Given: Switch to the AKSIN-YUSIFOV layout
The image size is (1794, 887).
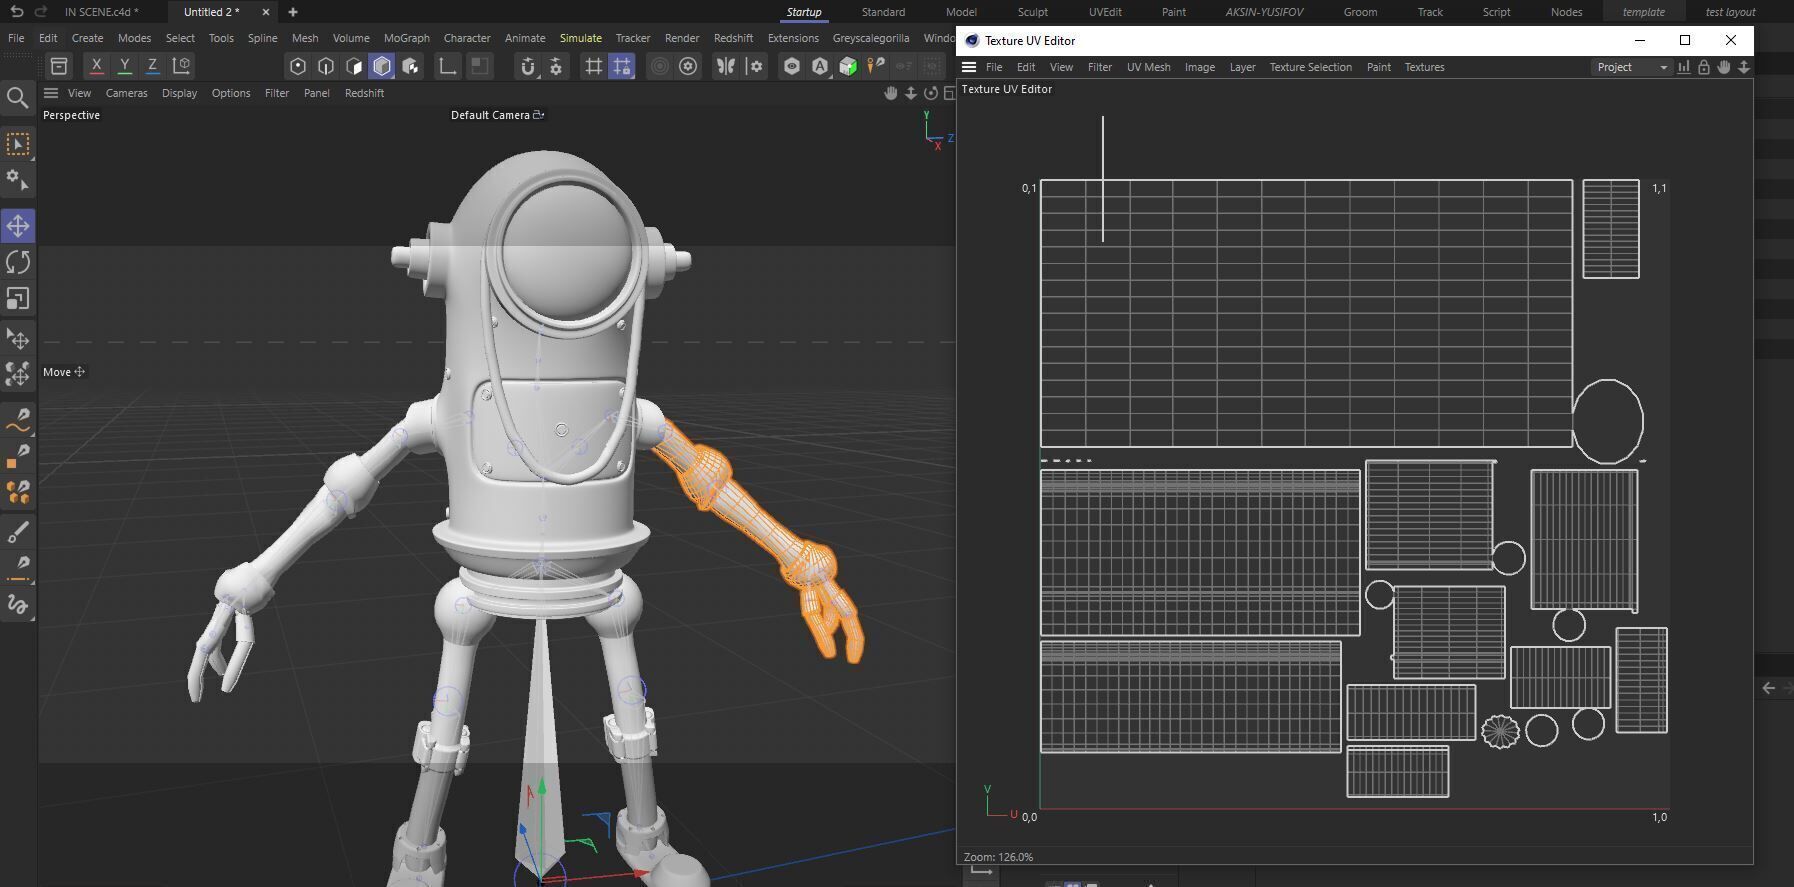Looking at the screenshot, I should [x=1264, y=12].
